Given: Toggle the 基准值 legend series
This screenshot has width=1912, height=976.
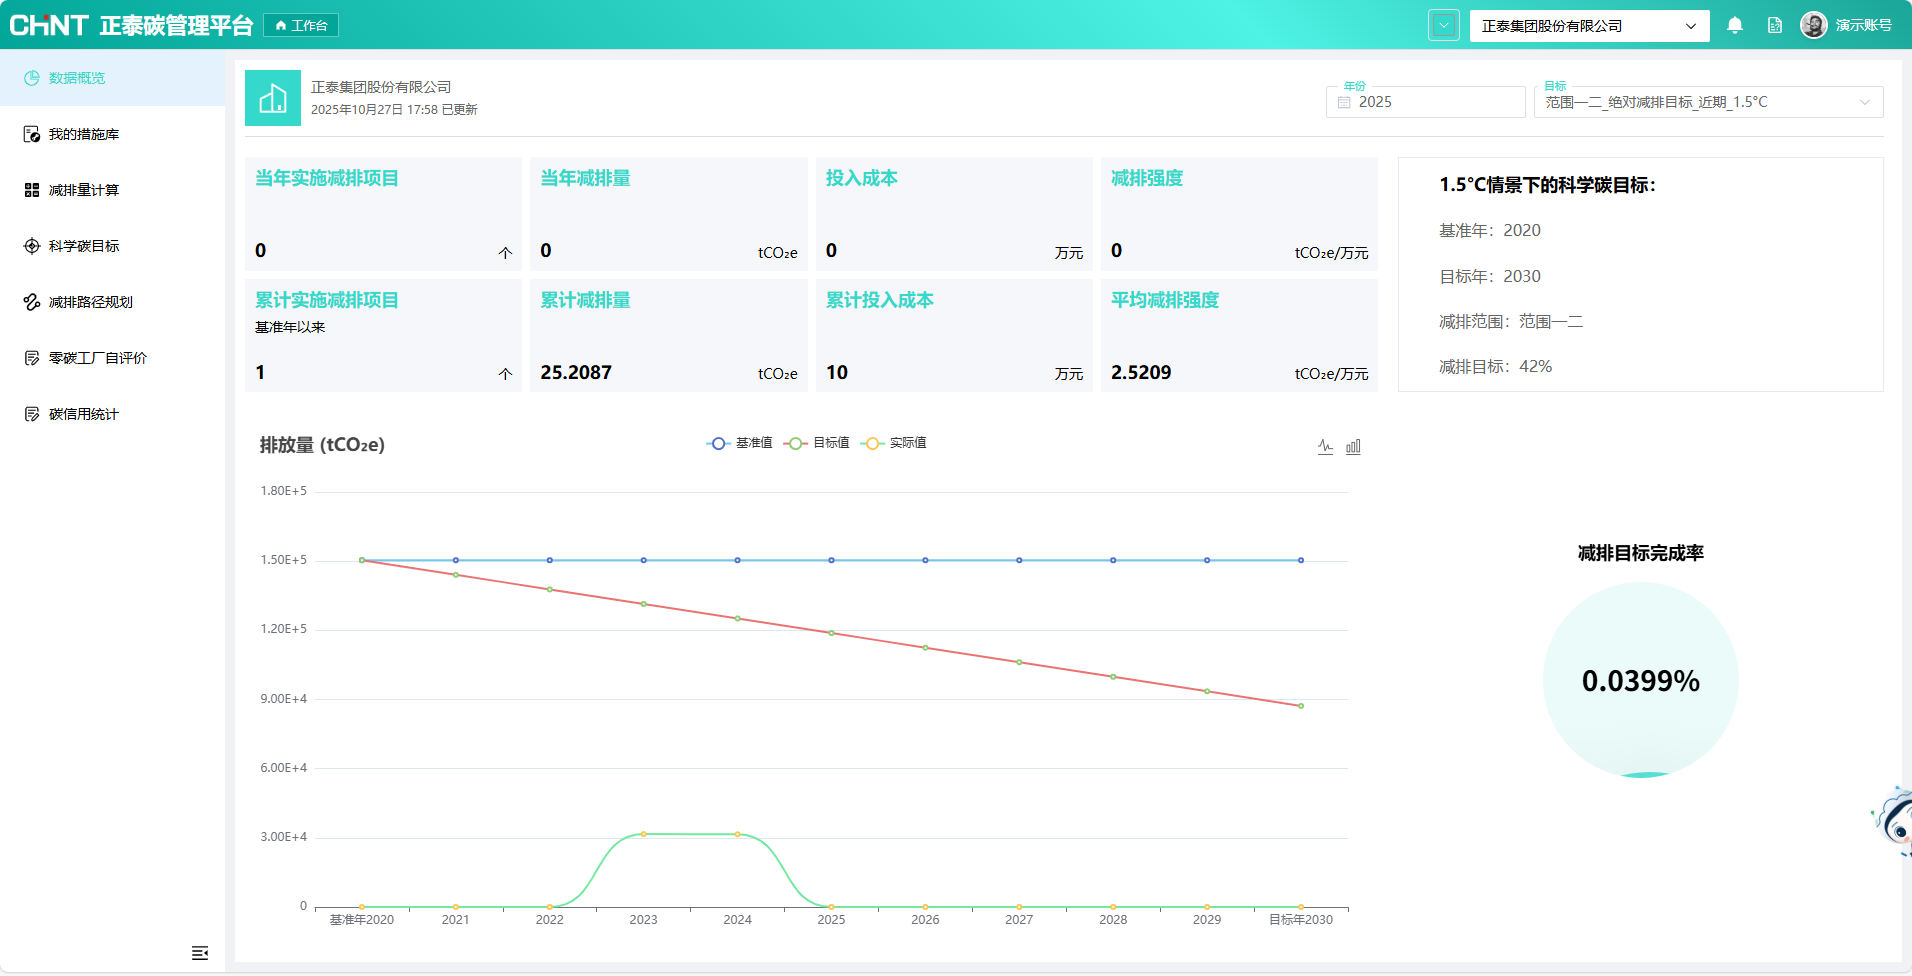Looking at the screenshot, I should click(740, 443).
